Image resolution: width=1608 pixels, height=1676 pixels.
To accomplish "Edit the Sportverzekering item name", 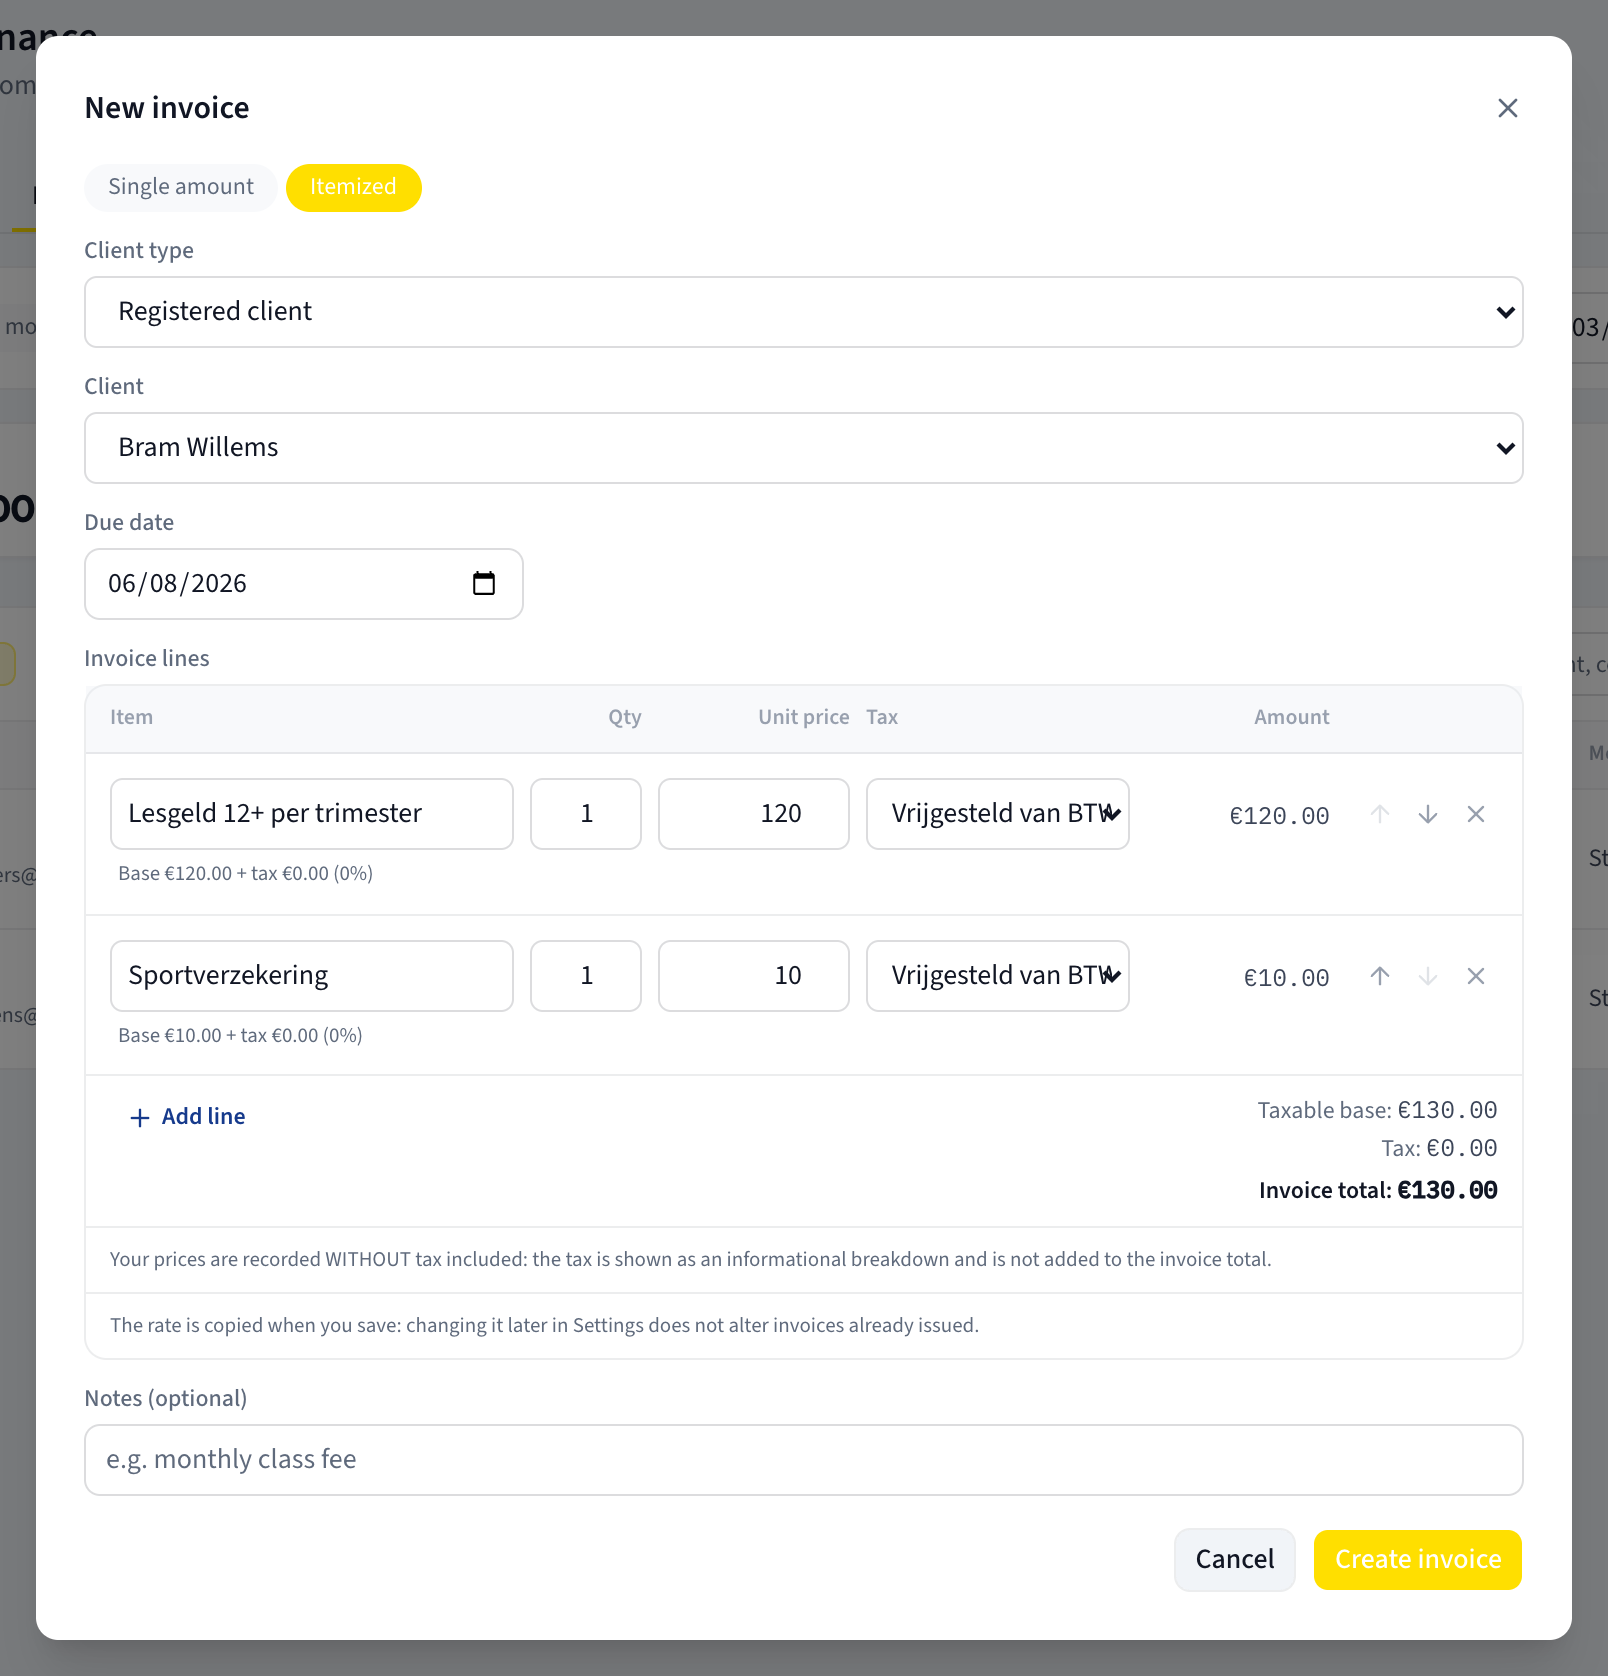I will [x=312, y=976].
